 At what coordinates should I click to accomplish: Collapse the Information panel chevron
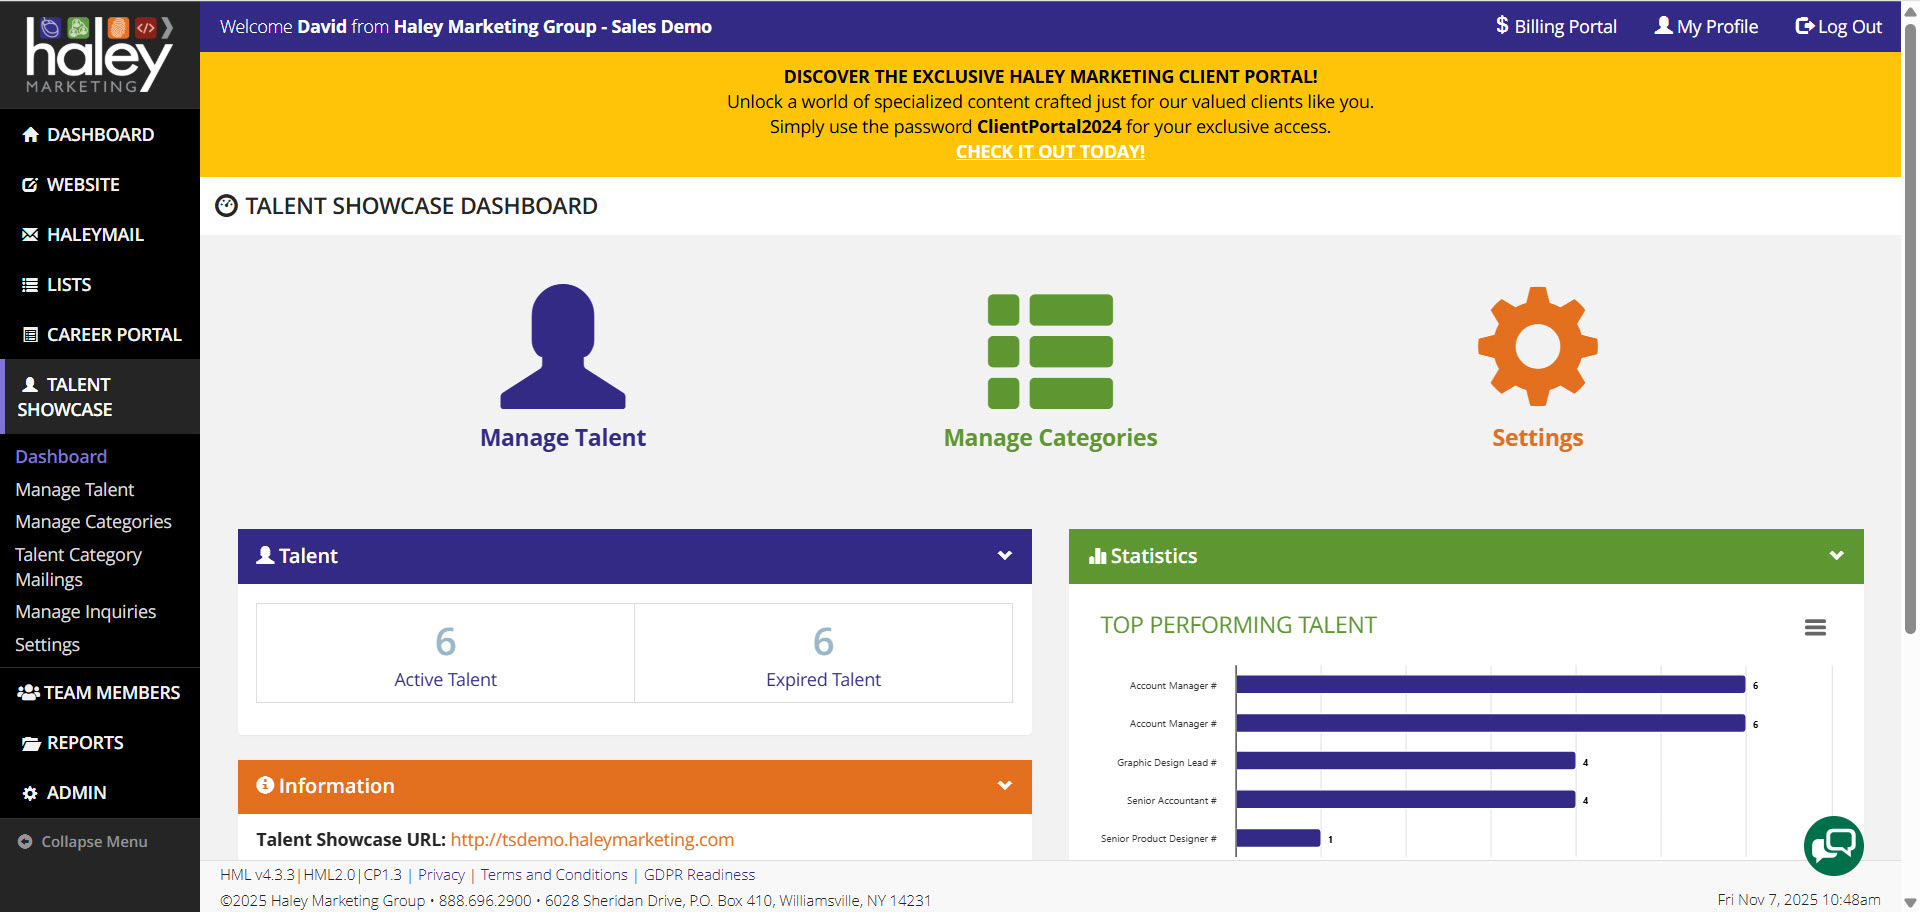(x=1005, y=786)
